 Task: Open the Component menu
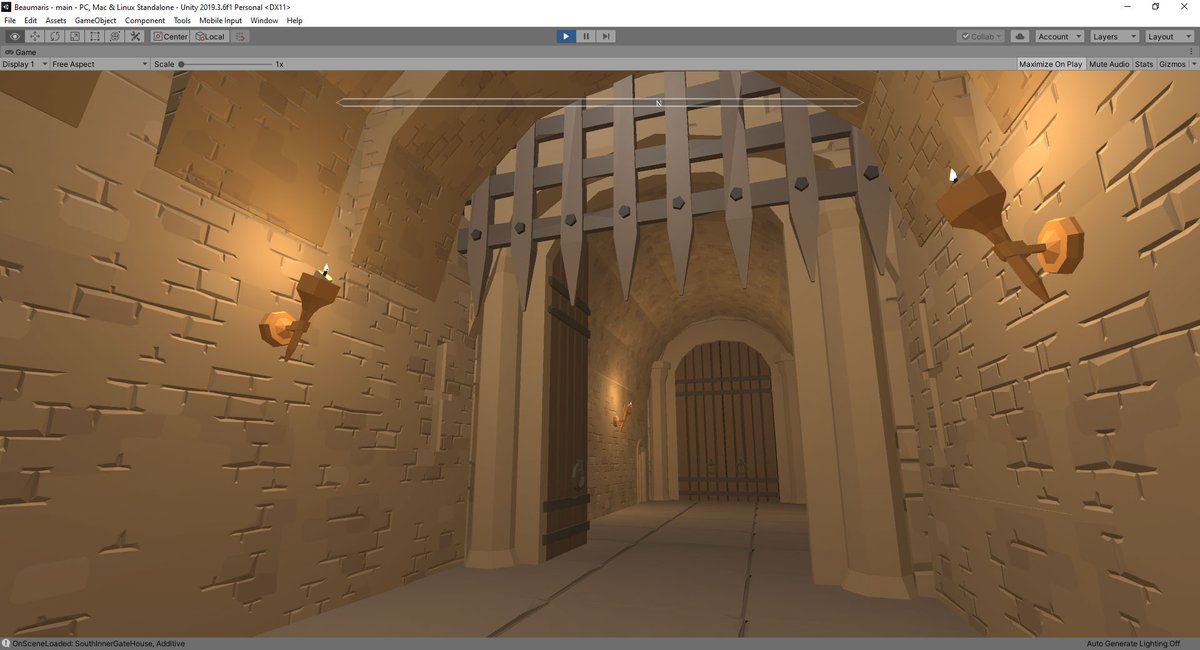point(145,20)
